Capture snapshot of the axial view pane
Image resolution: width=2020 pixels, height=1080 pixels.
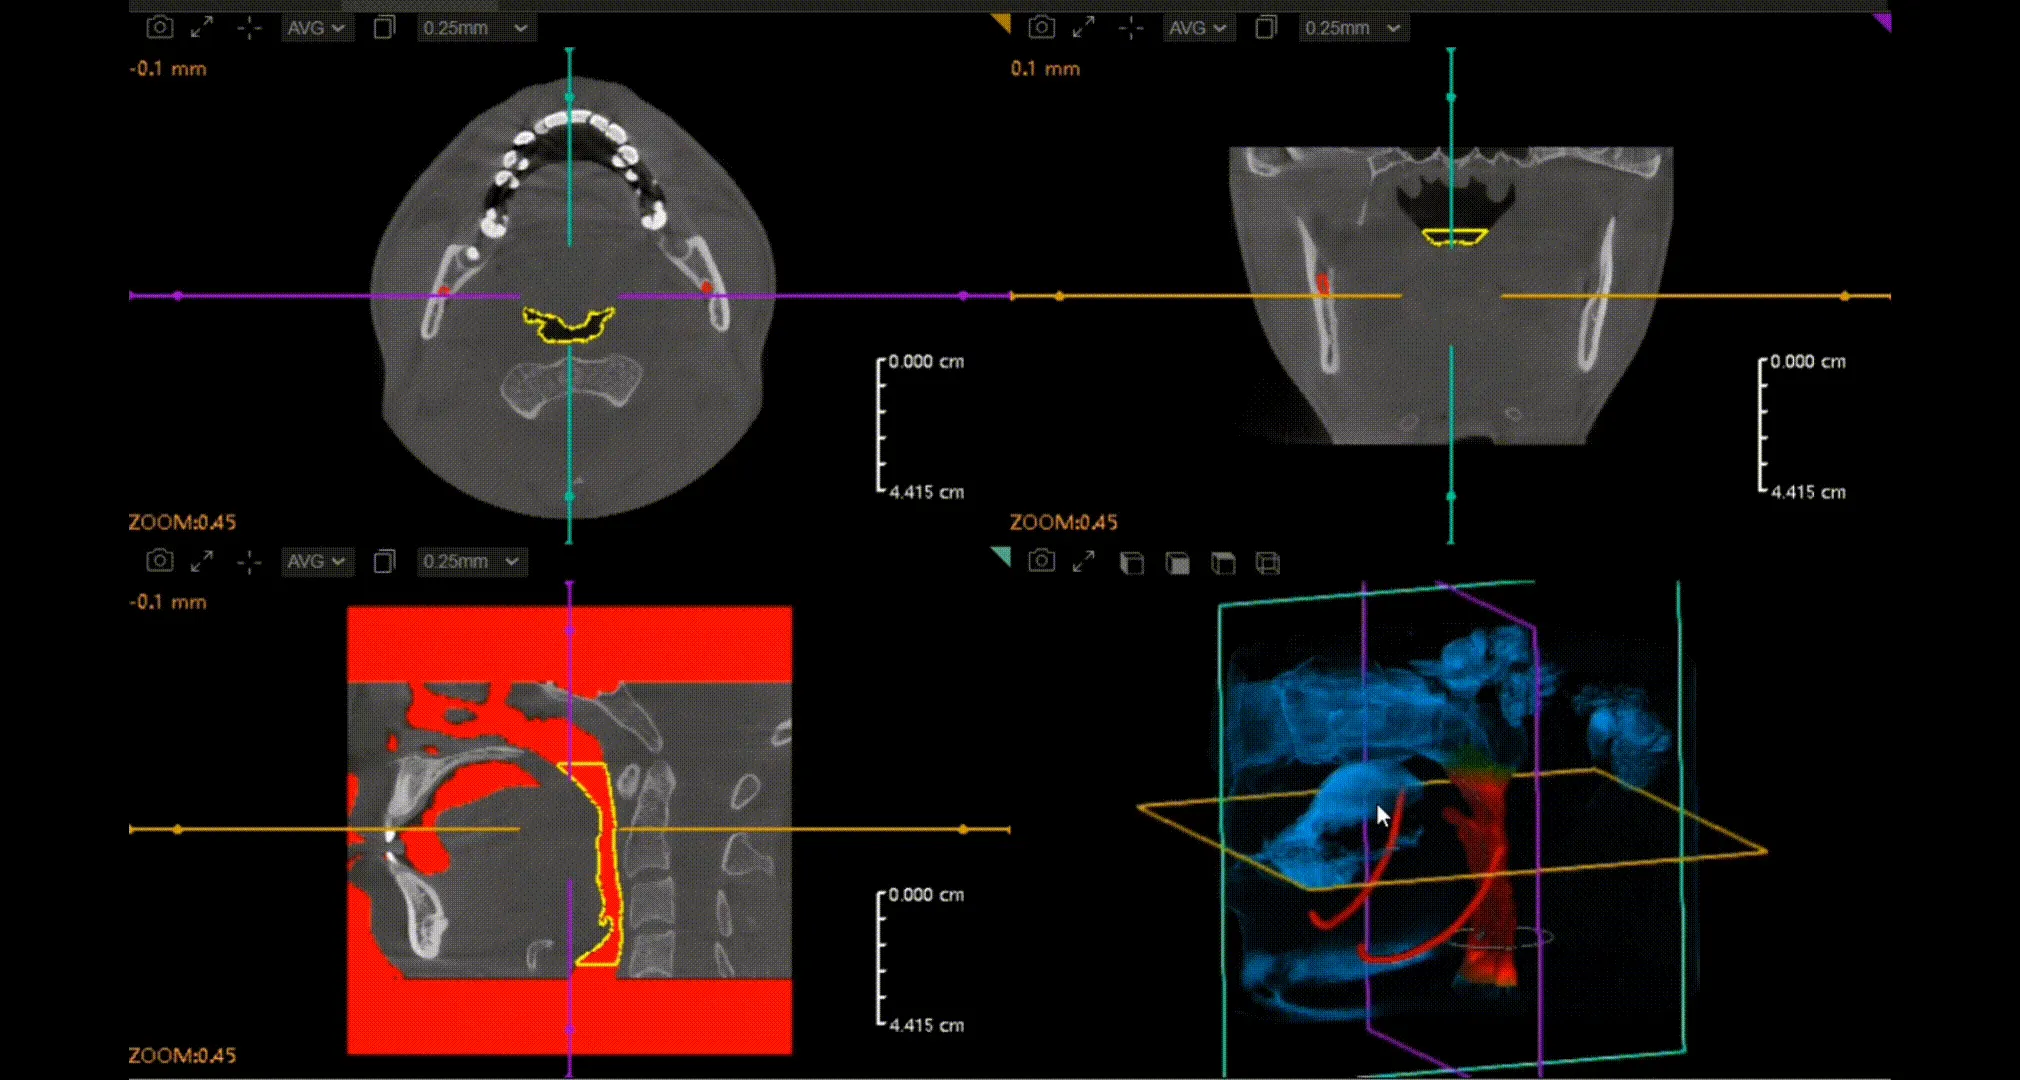tap(160, 28)
